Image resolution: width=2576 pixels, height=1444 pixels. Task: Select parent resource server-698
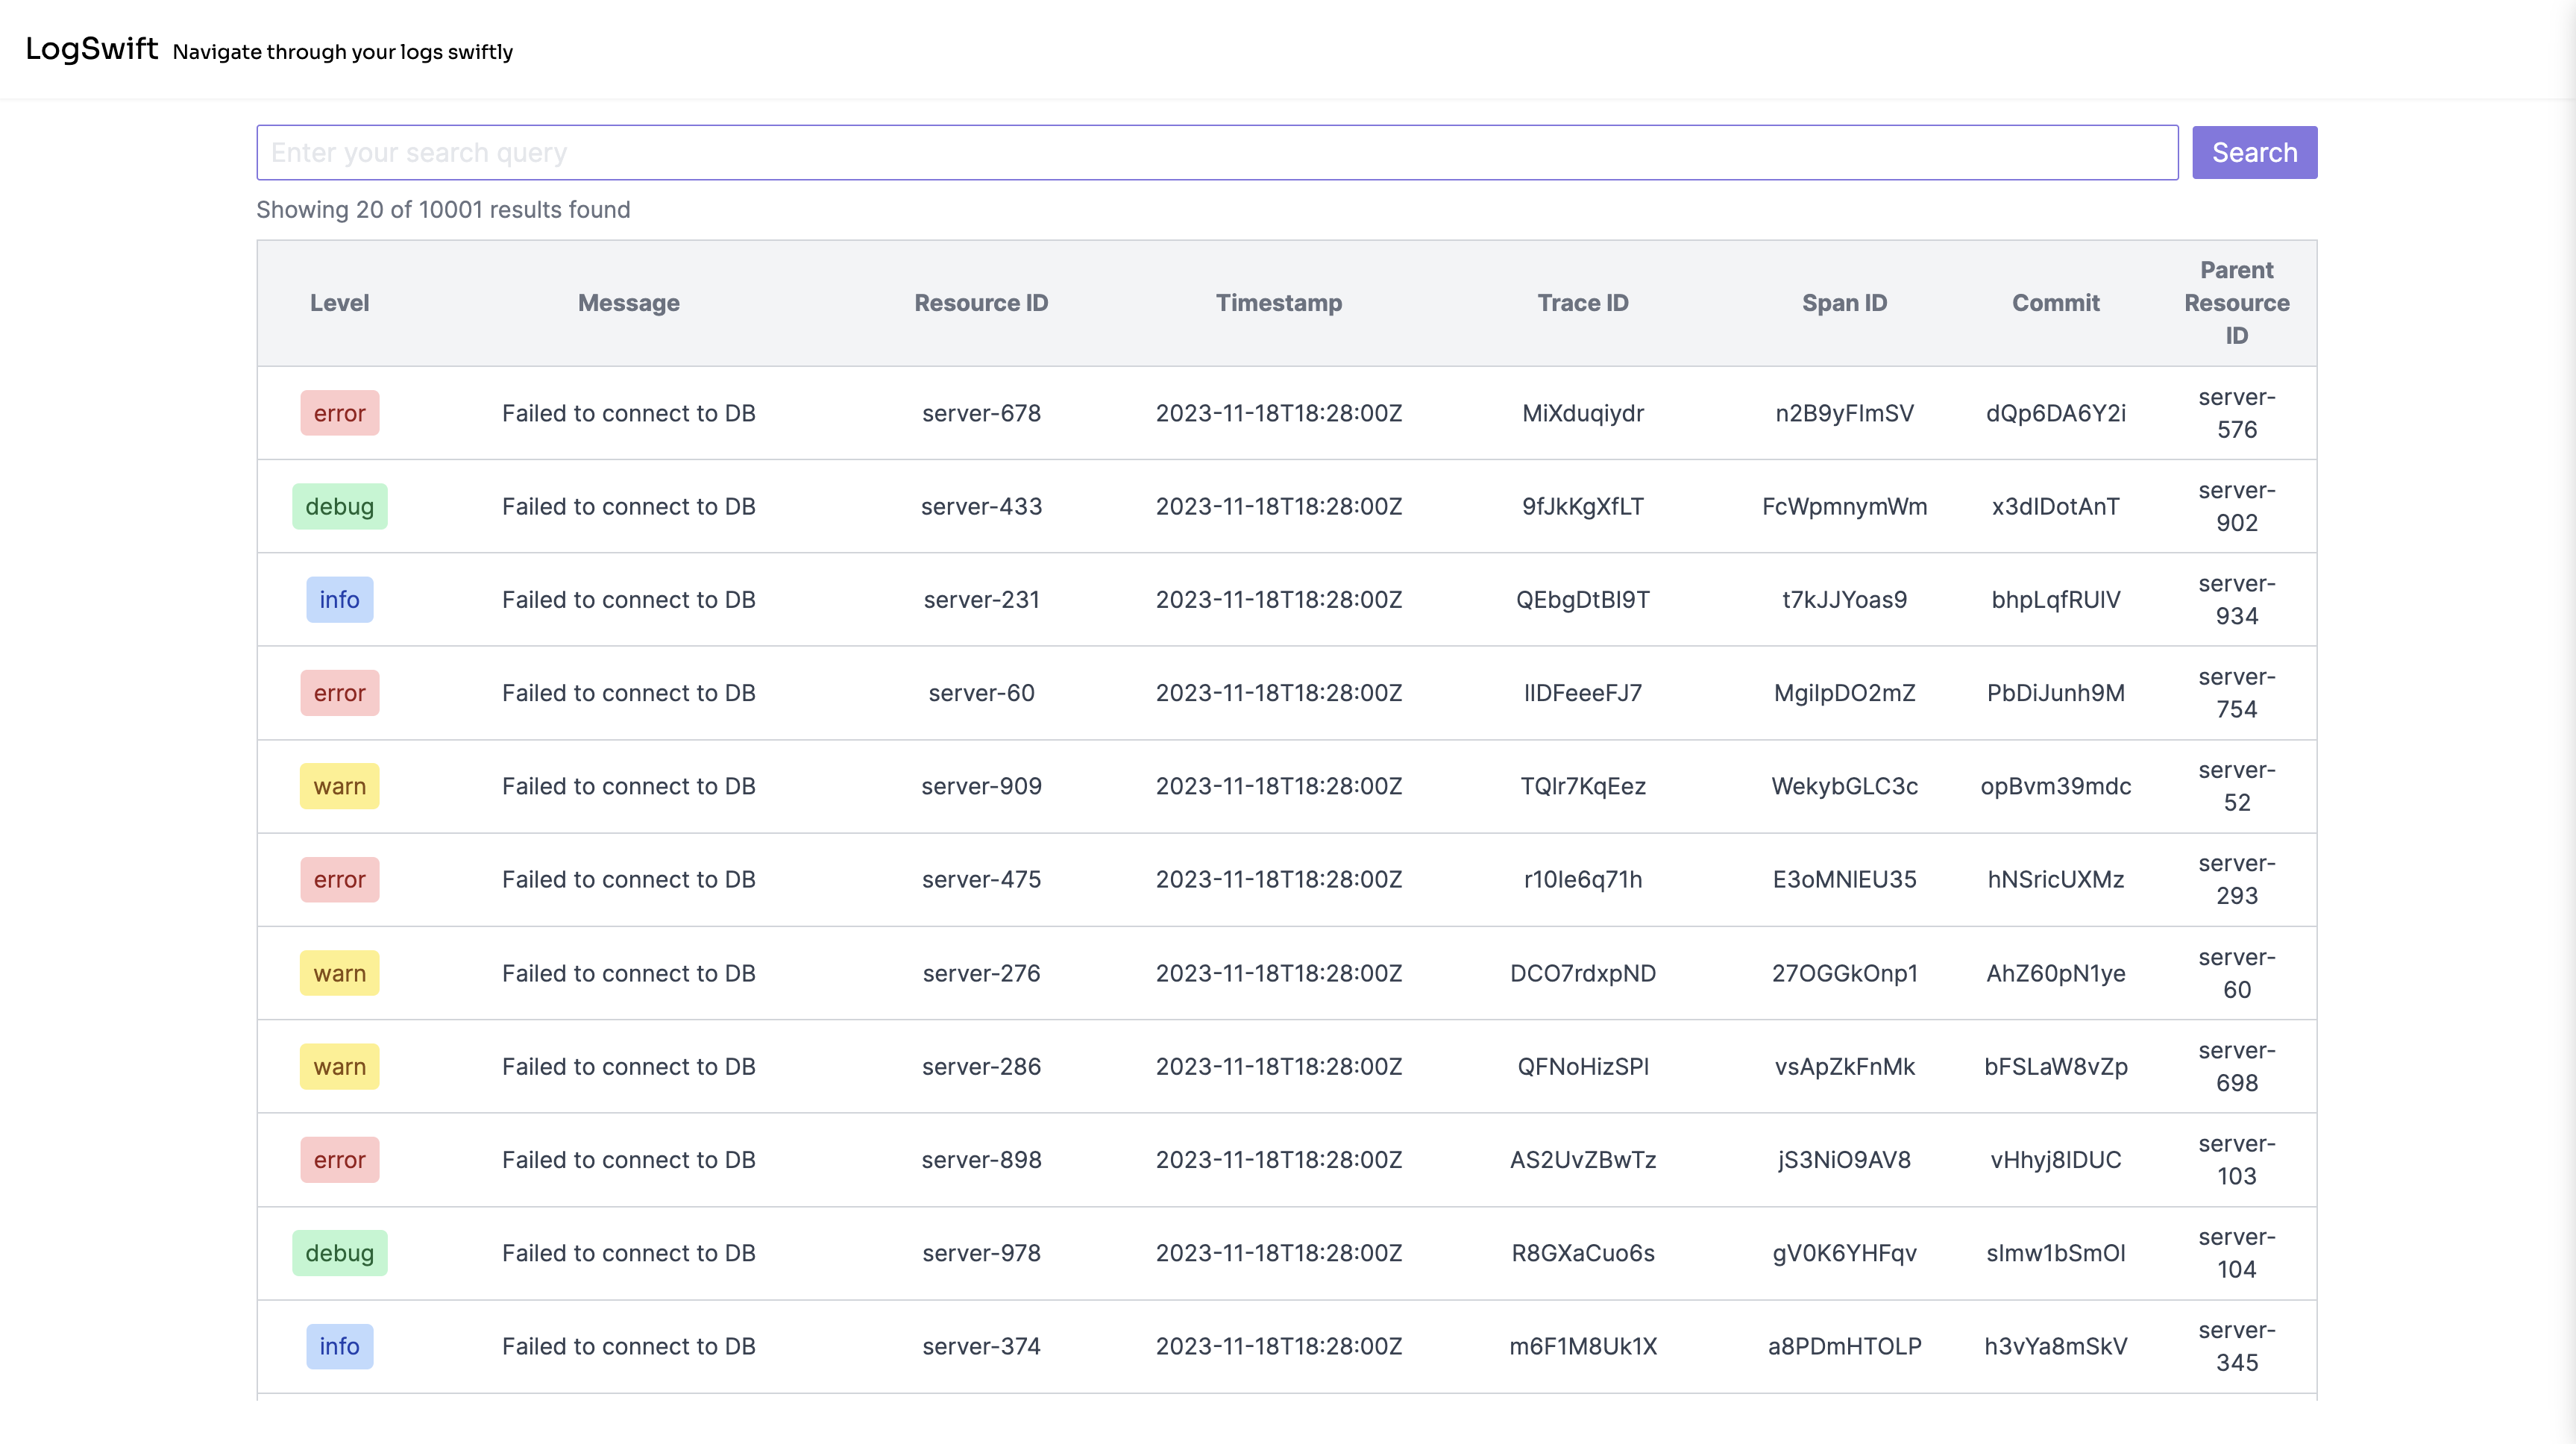point(2236,1066)
